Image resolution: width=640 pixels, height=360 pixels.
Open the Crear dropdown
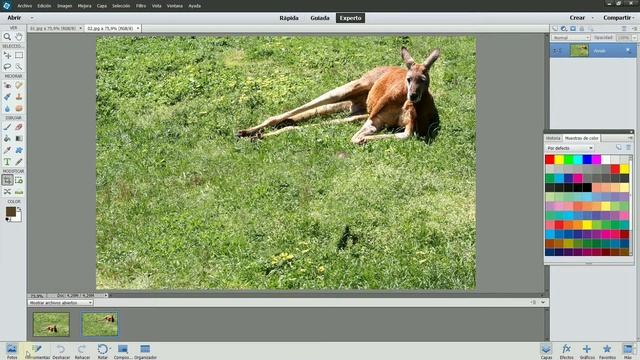point(581,18)
